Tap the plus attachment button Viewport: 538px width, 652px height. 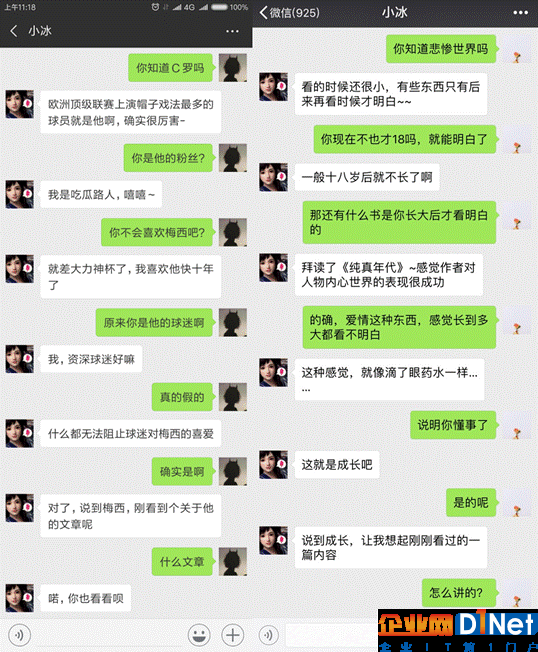(232, 635)
